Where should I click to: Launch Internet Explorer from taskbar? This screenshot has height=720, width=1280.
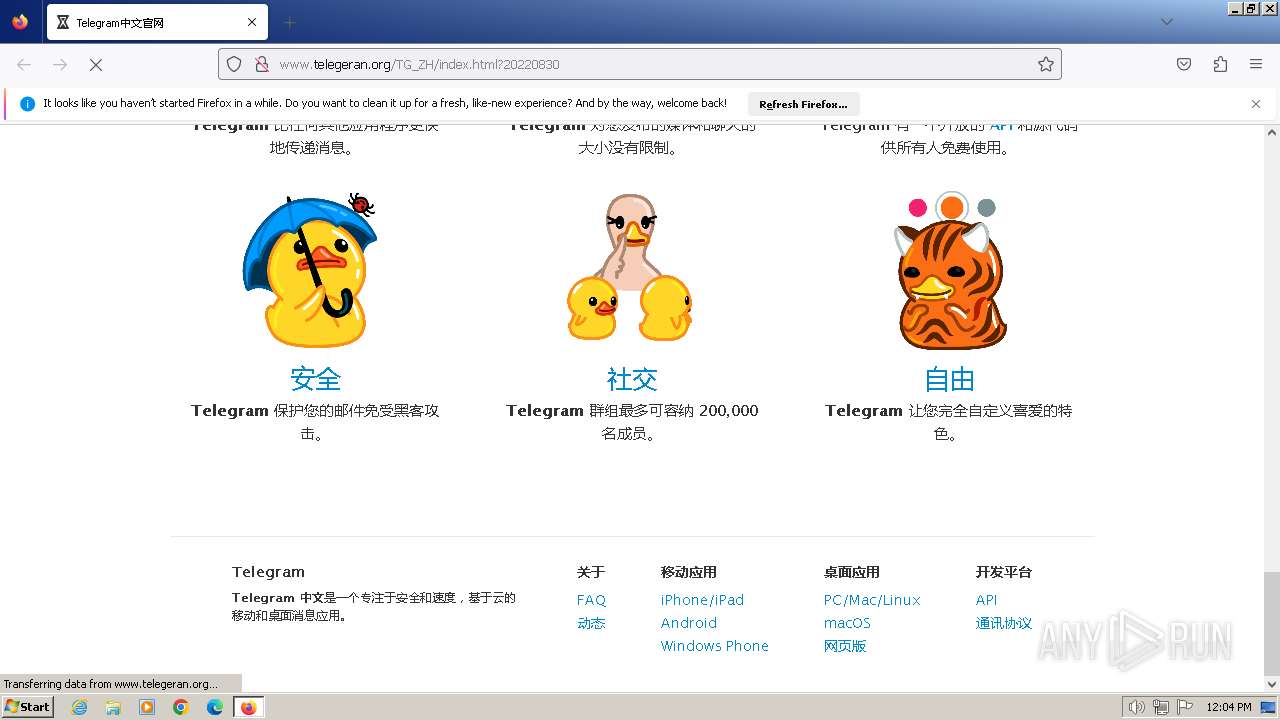click(x=79, y=707)
